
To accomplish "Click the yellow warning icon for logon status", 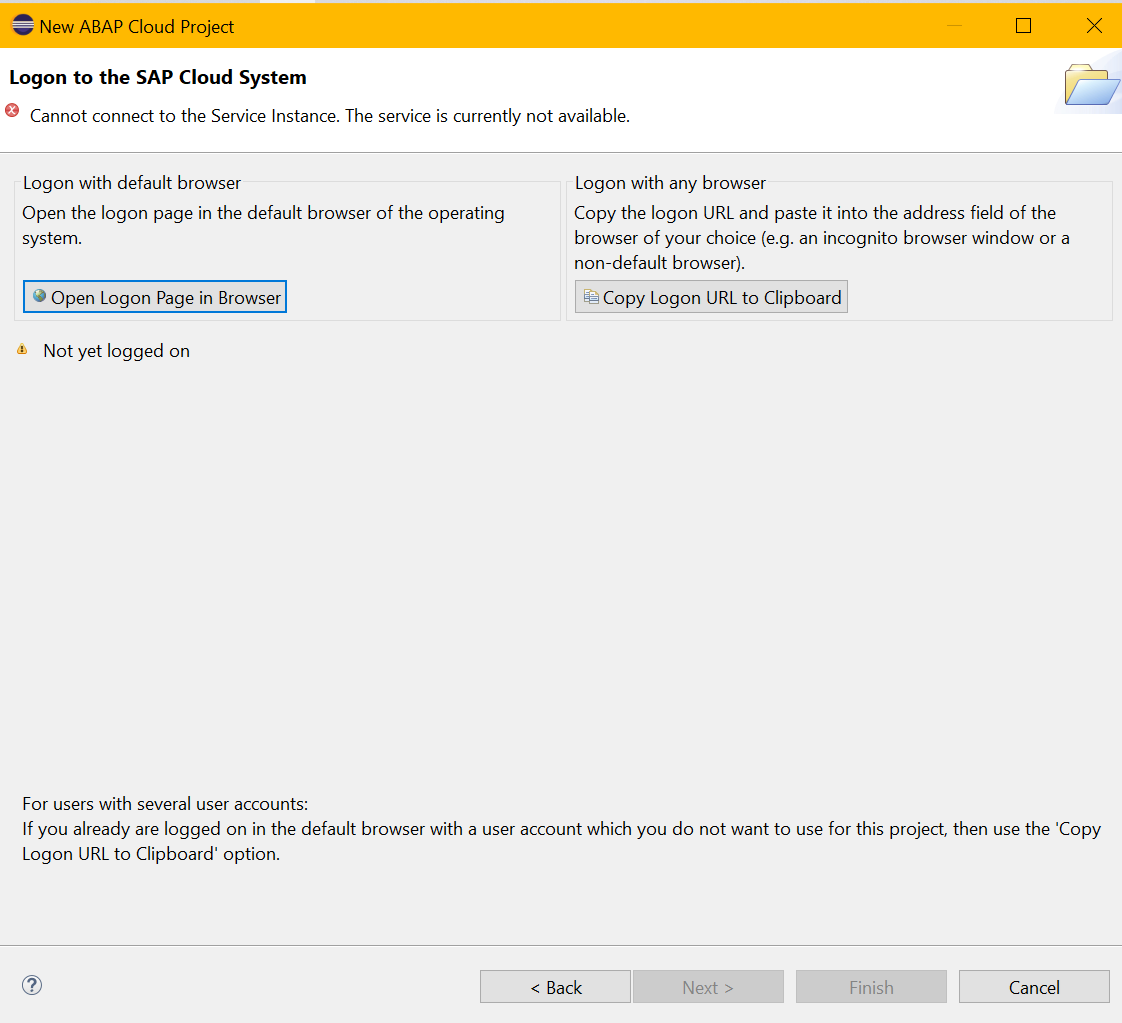I will (22, 350).
